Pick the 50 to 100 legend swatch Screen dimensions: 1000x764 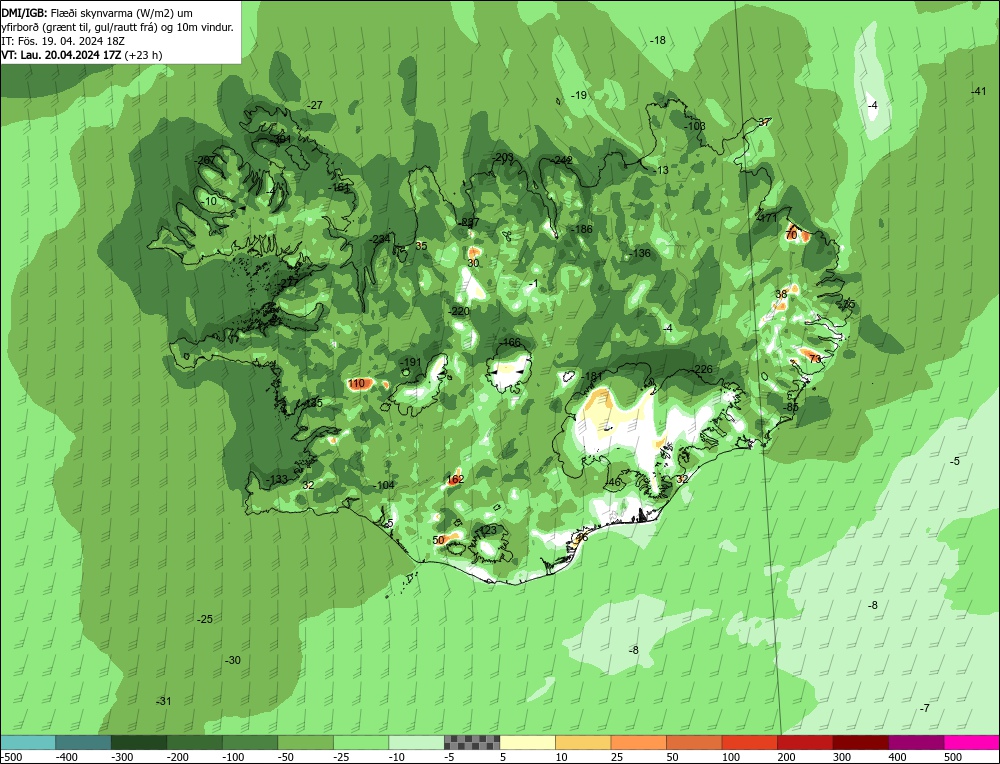(x=694, y=742)
